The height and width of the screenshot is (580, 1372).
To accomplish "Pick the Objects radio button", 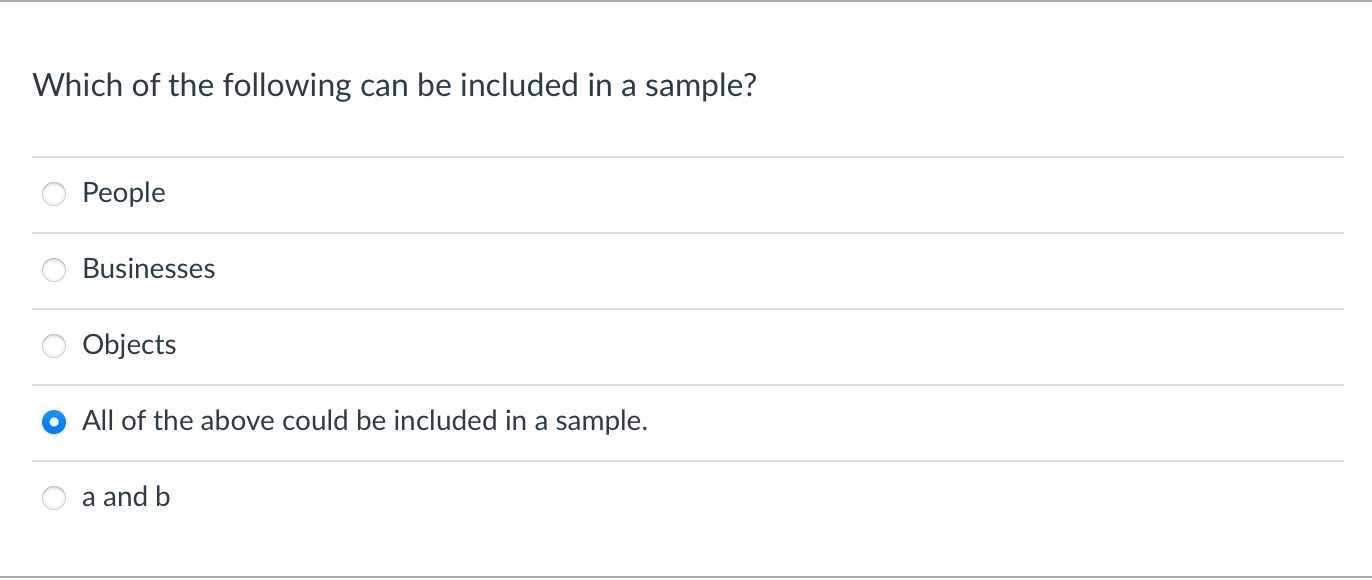I will pyautogui.click(x=54, y=346).
